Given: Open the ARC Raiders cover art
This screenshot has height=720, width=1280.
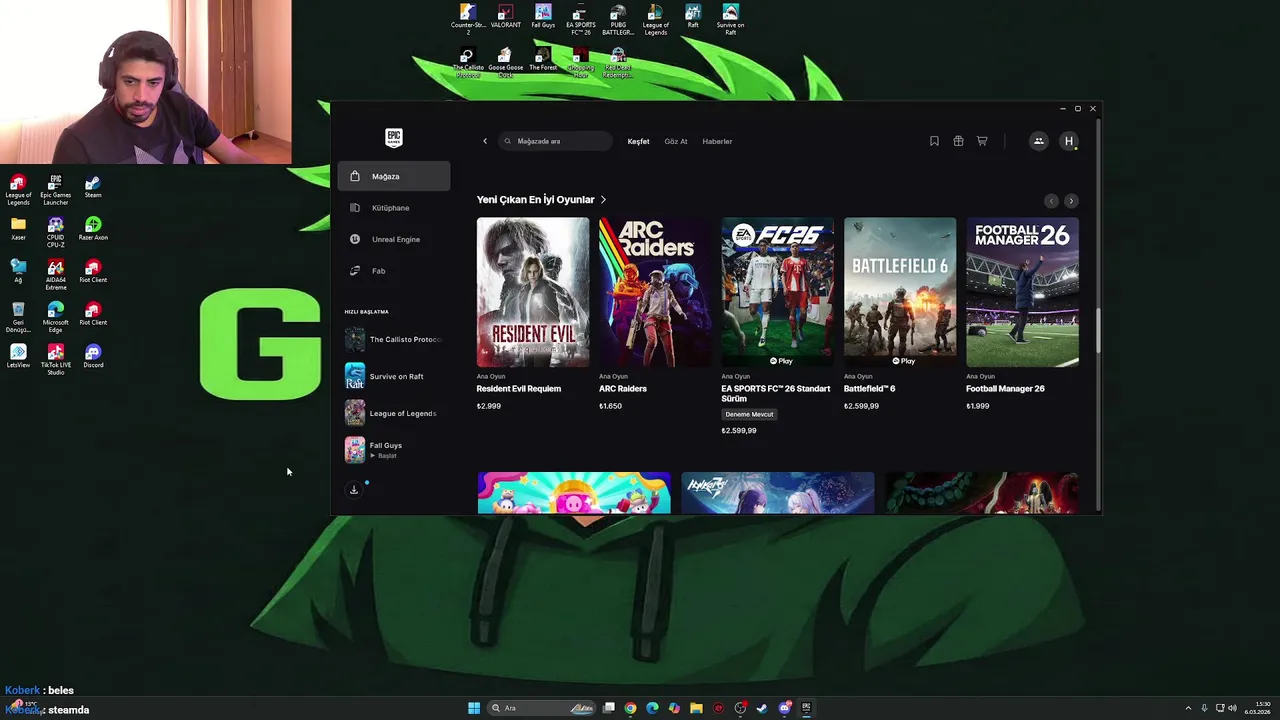Looking at the screenshot, I should coord(655,292).
